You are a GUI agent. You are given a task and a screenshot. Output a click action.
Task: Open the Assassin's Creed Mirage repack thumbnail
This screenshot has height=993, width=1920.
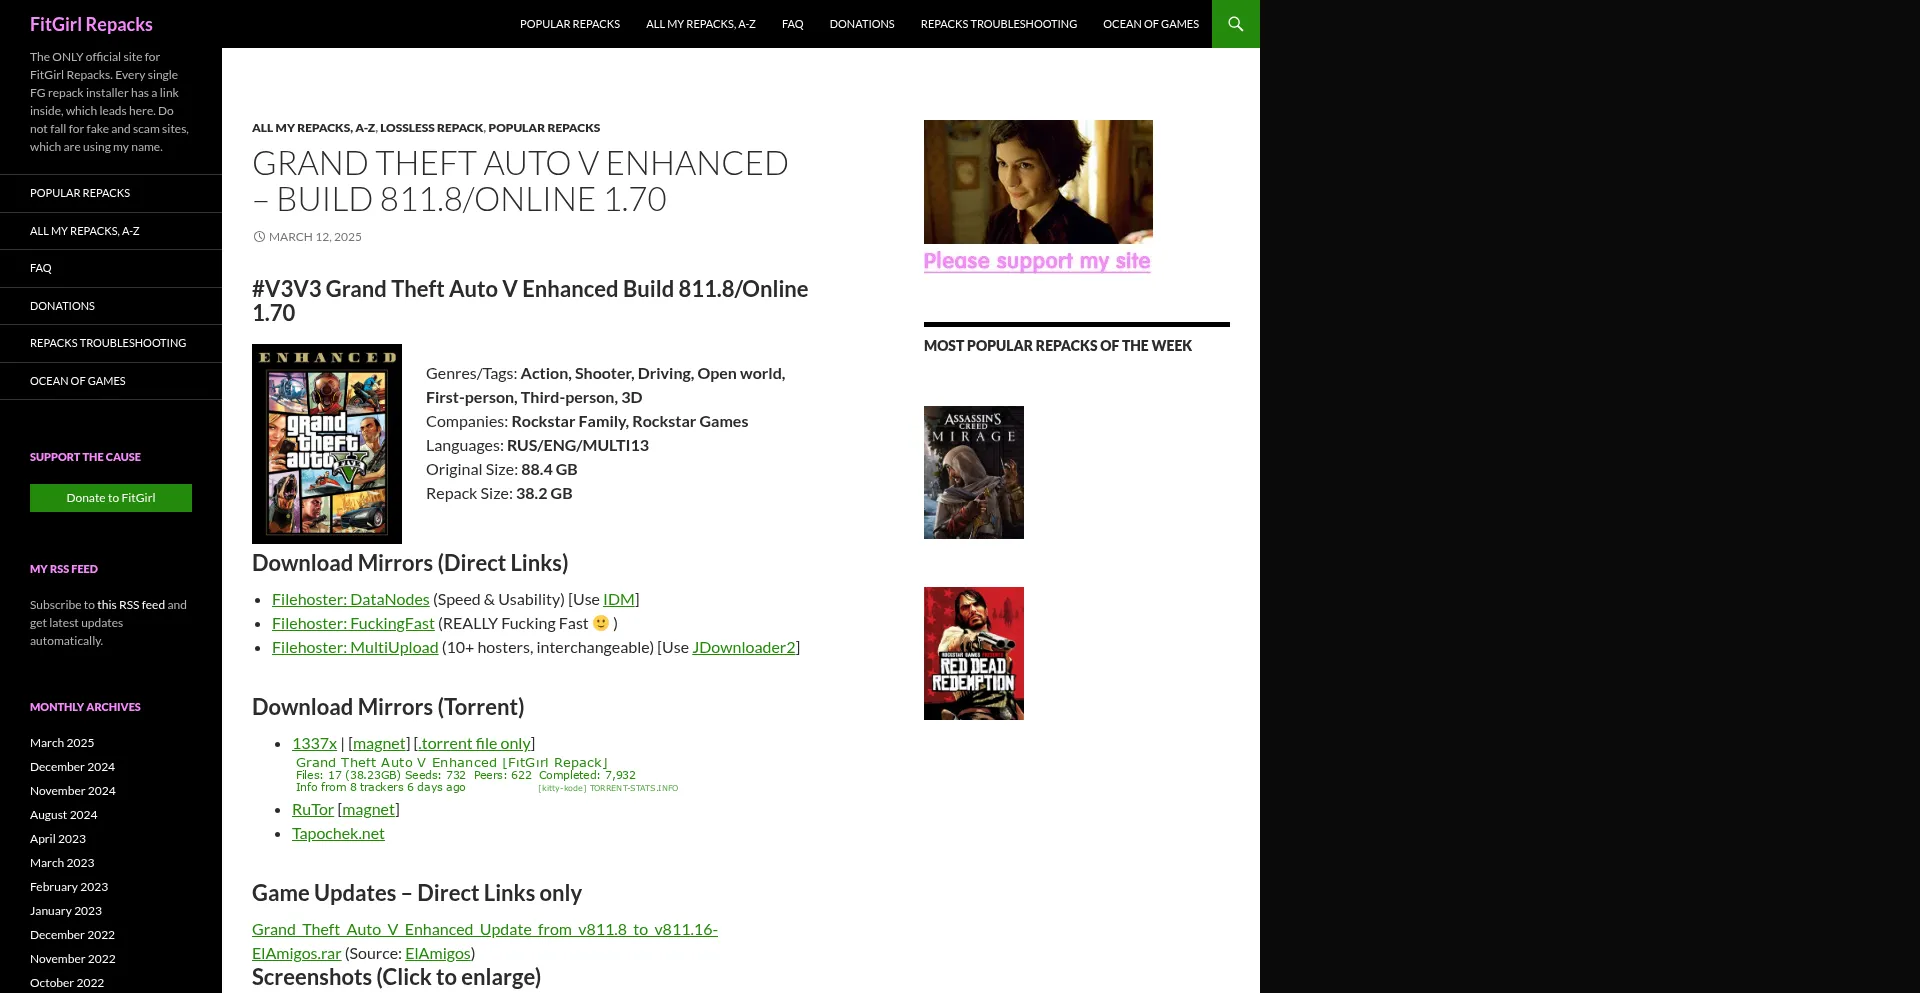pyautogui.click(x=973, y=472)
